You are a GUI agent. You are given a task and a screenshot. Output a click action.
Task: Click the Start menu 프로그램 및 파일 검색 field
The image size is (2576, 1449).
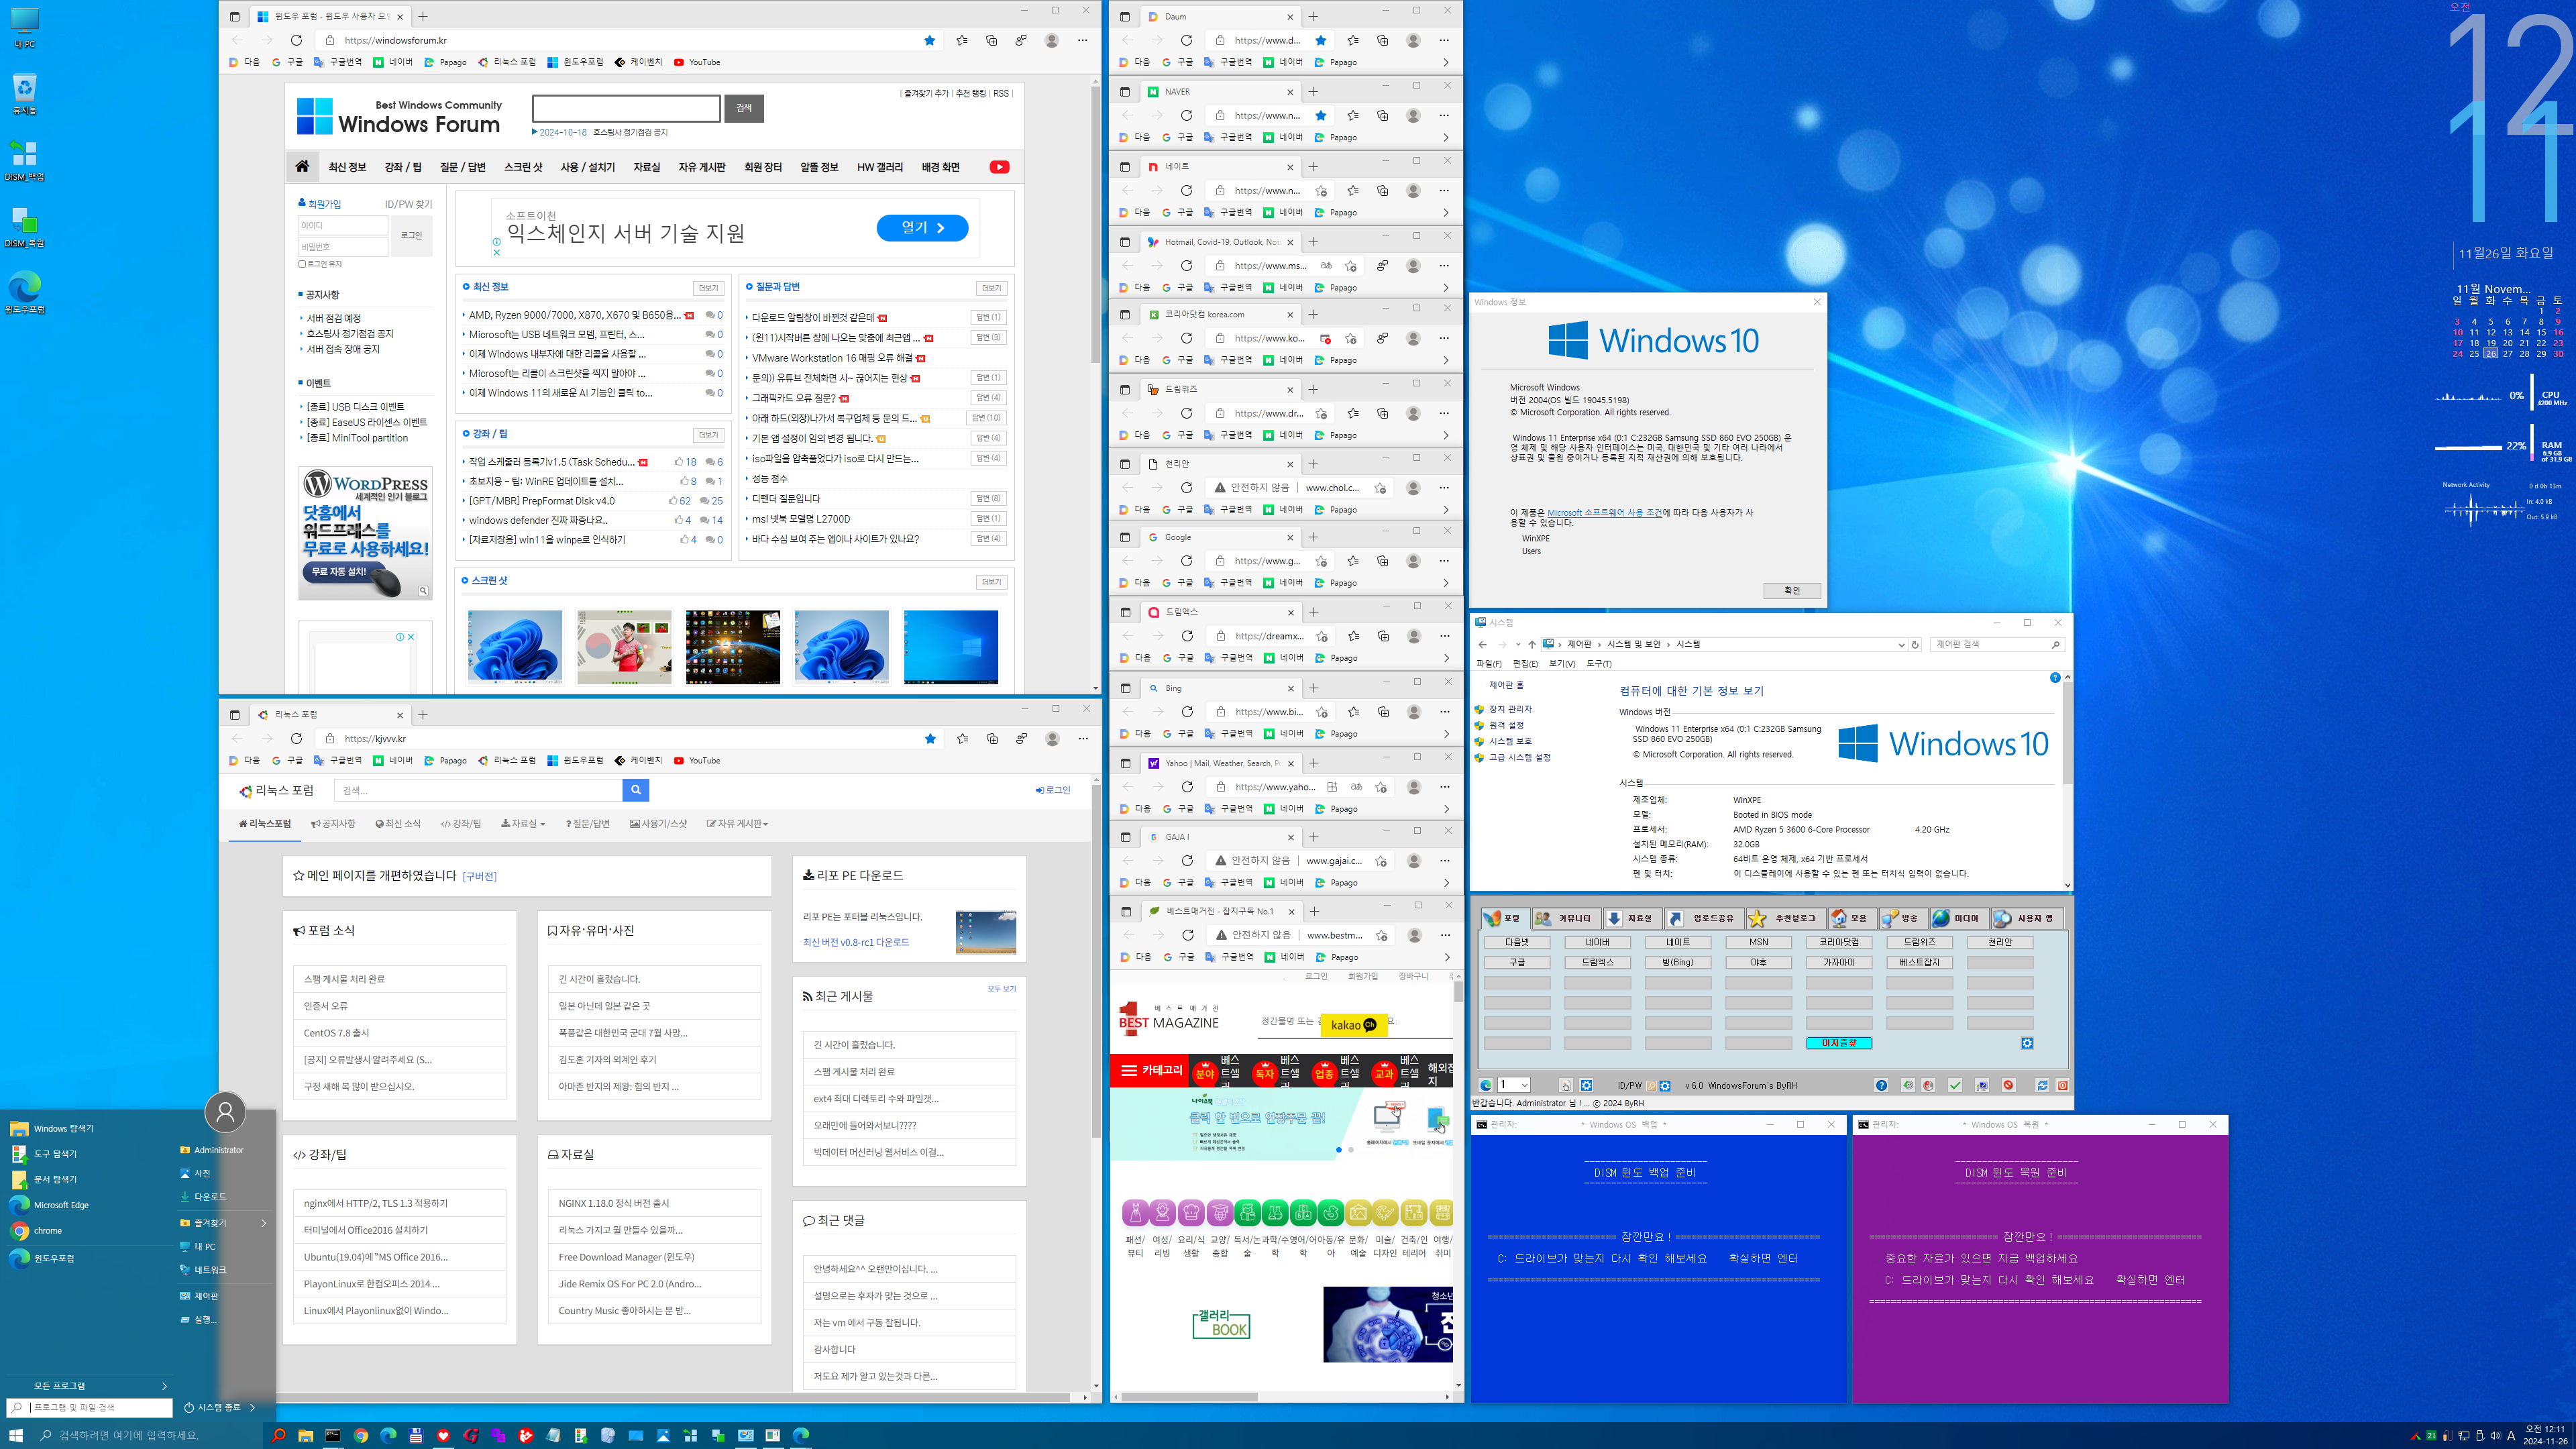90,1408
